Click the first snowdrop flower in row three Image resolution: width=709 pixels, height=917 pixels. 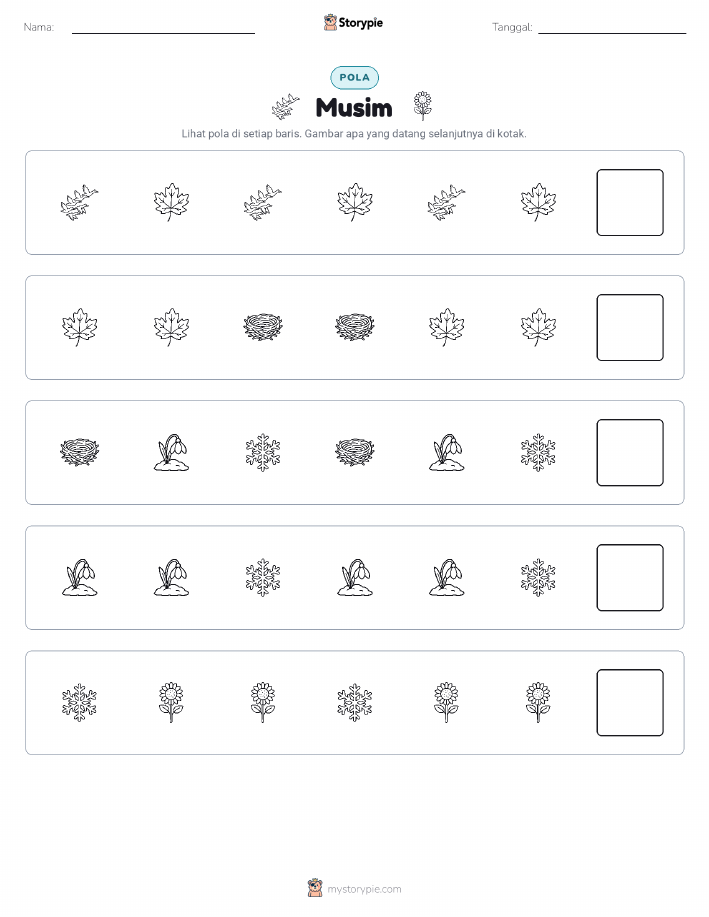[x=171, y=452]
